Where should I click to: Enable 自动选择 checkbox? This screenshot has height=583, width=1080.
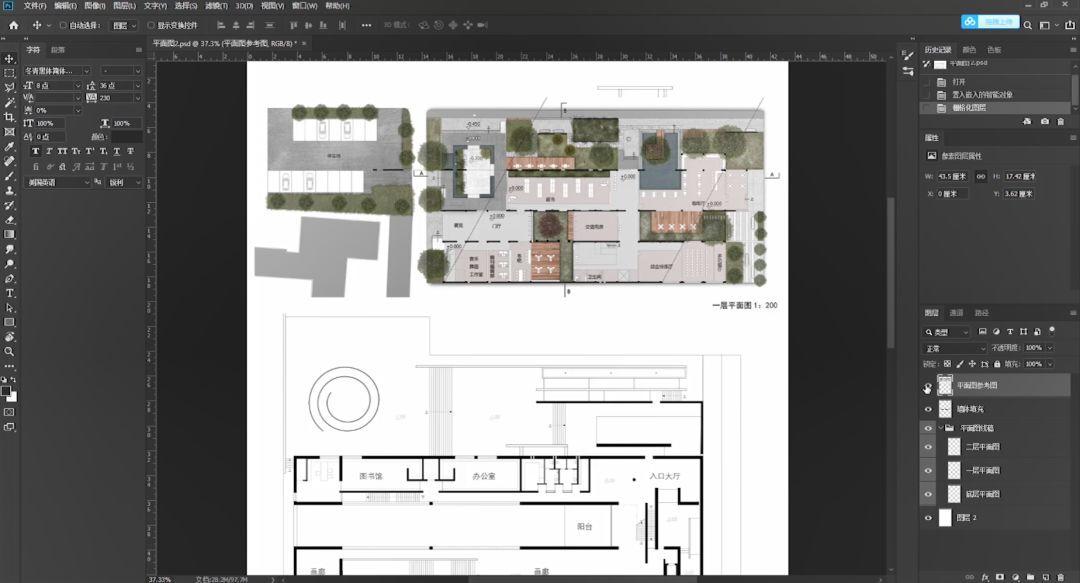click(x=63, y=25)
